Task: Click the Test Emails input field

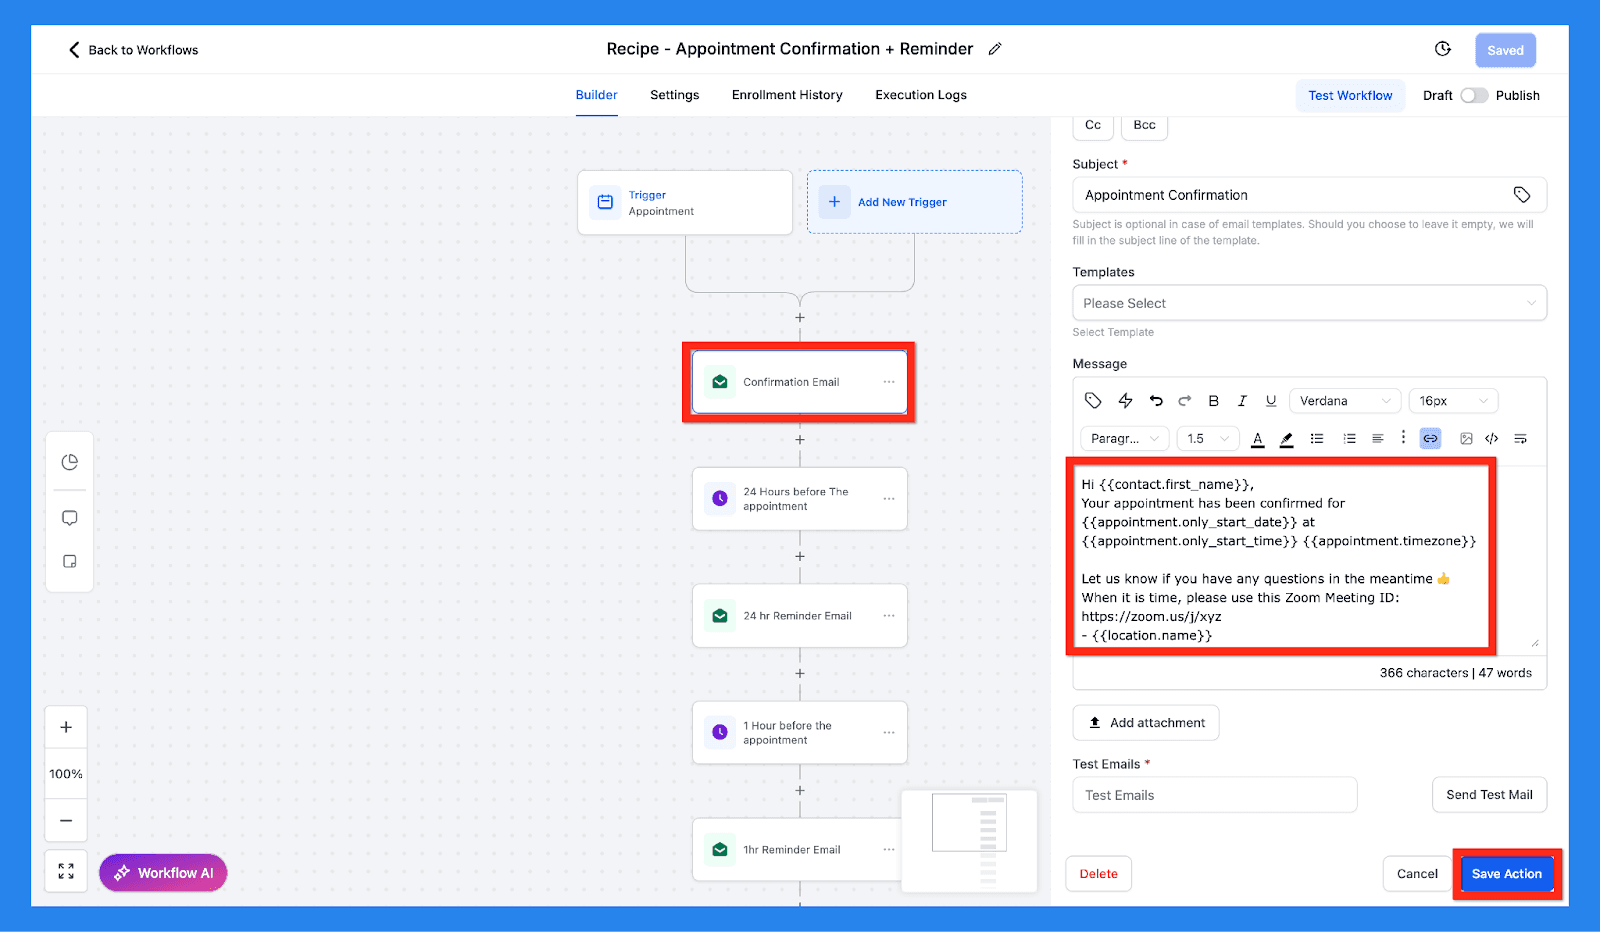Action: (1215, 795)
